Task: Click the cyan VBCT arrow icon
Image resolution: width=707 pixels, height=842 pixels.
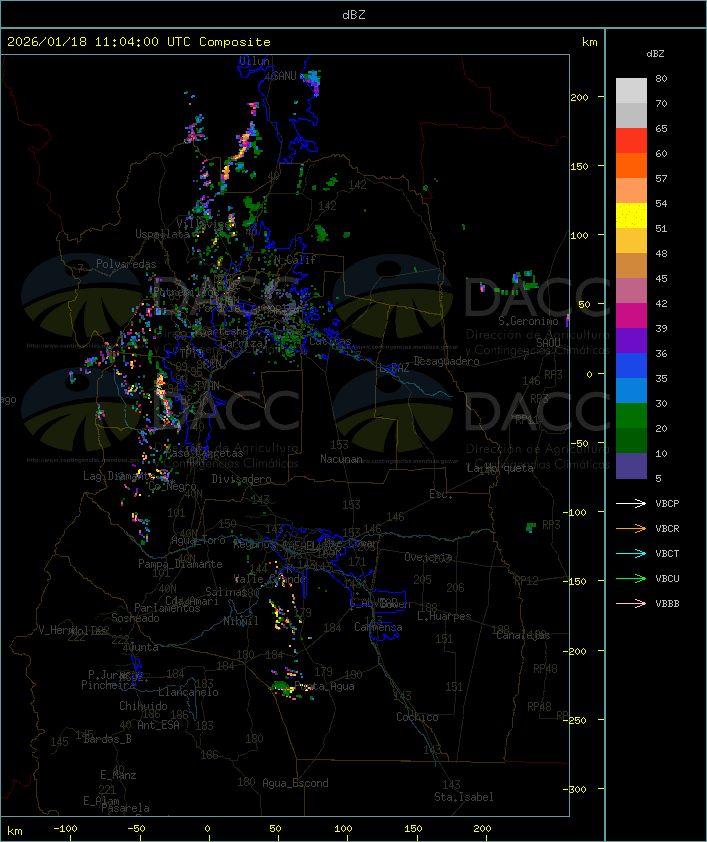Action: pos(631,554)
